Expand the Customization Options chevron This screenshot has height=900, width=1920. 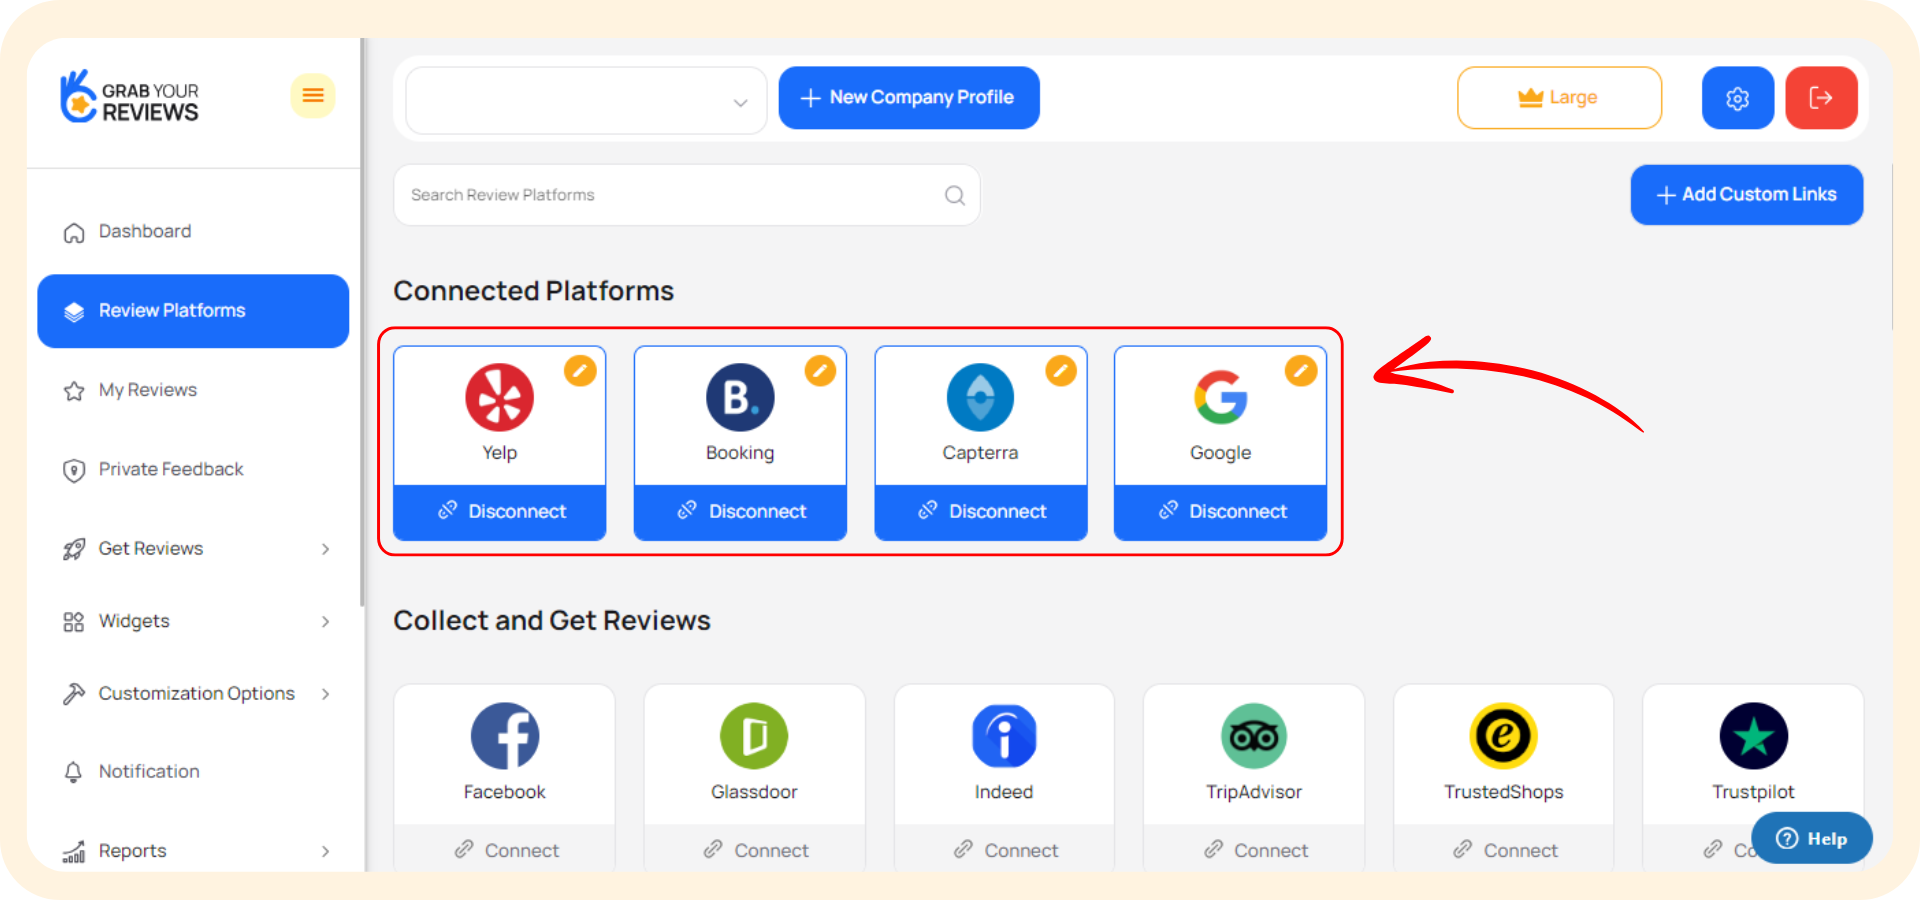(326, 694)
